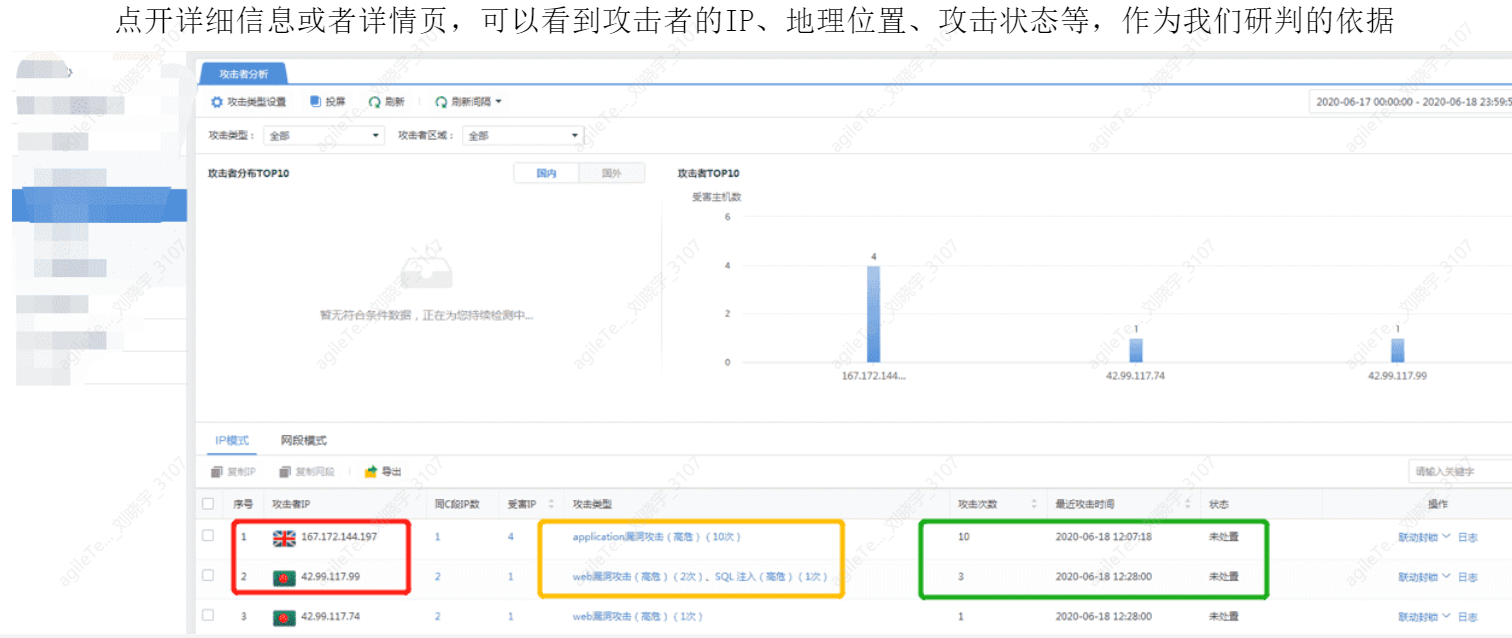Image resolution: width=1512 pixels, height=638 pixels.
Task: Expand chevron after 联动封锁 in 167.172.144.197 row
Action: point(1446,537)
